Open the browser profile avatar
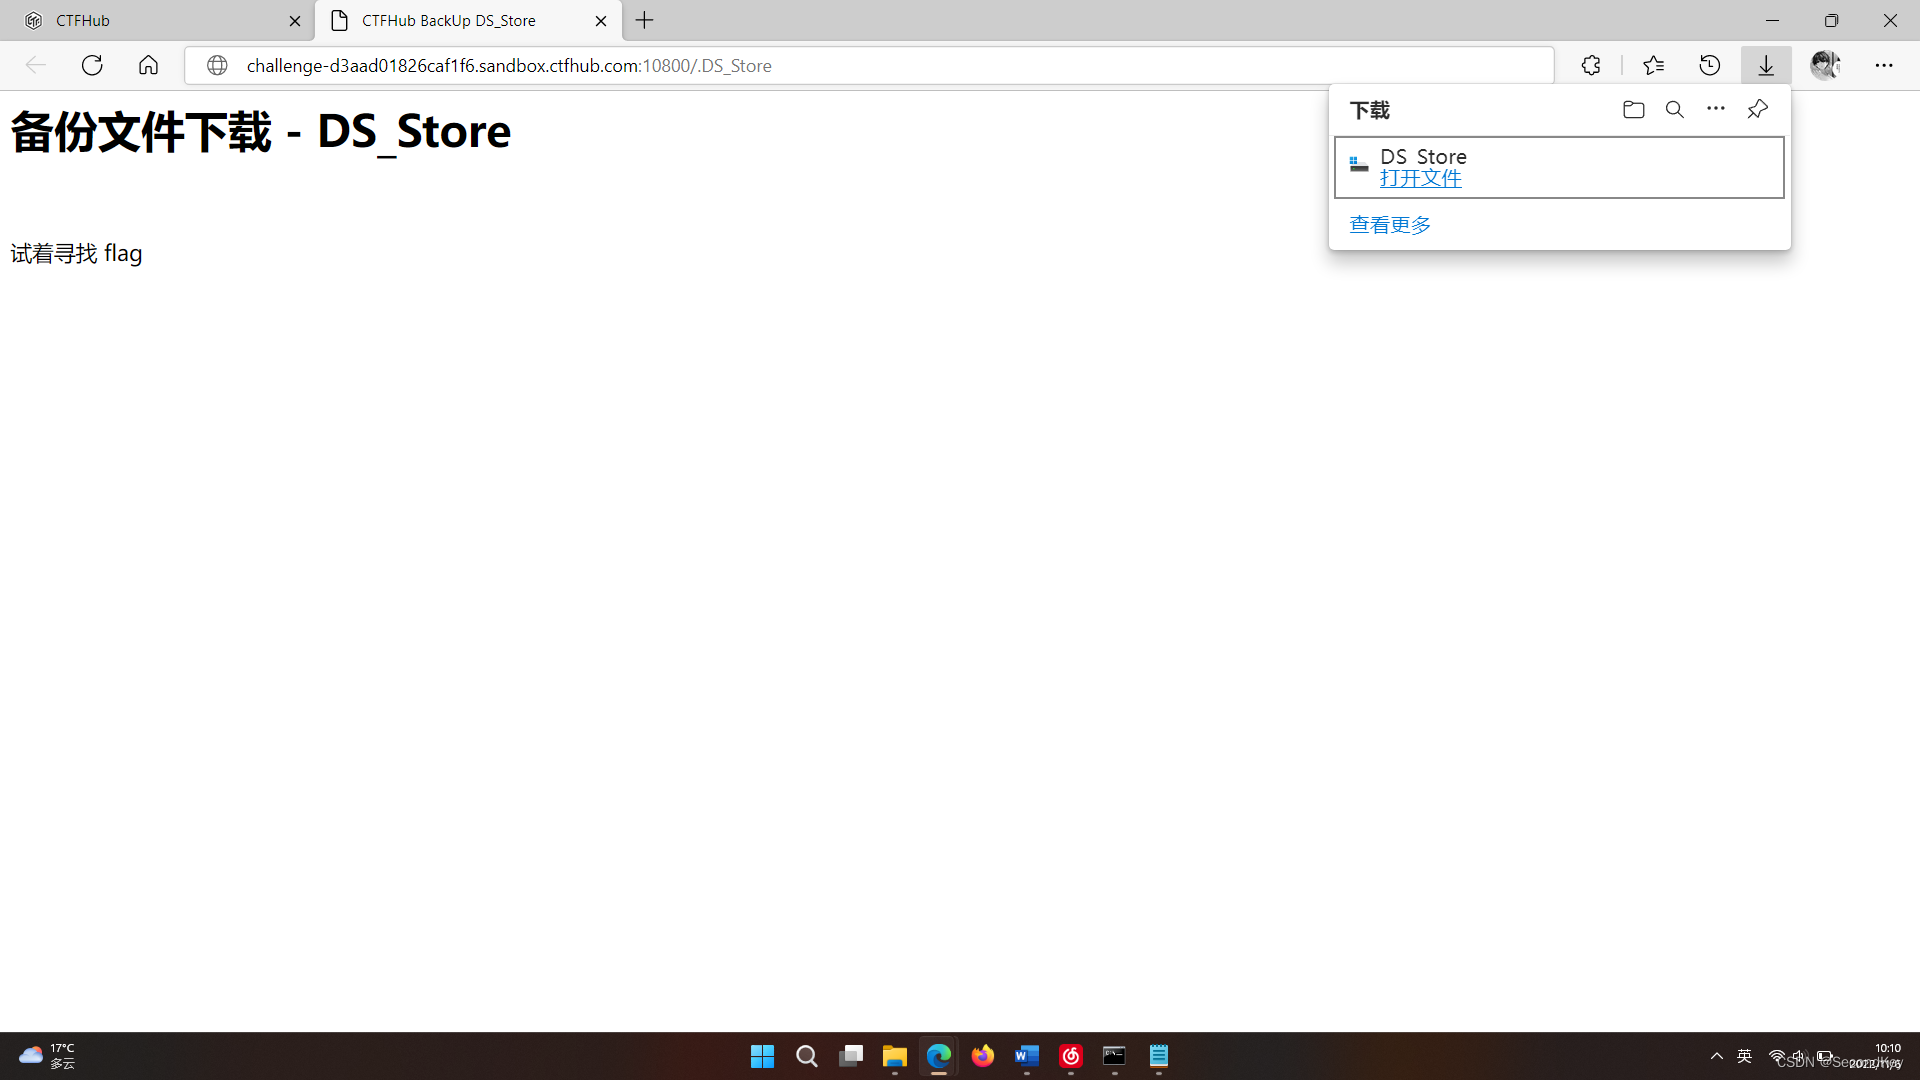1920x1080 pixels. point(1827,65)
